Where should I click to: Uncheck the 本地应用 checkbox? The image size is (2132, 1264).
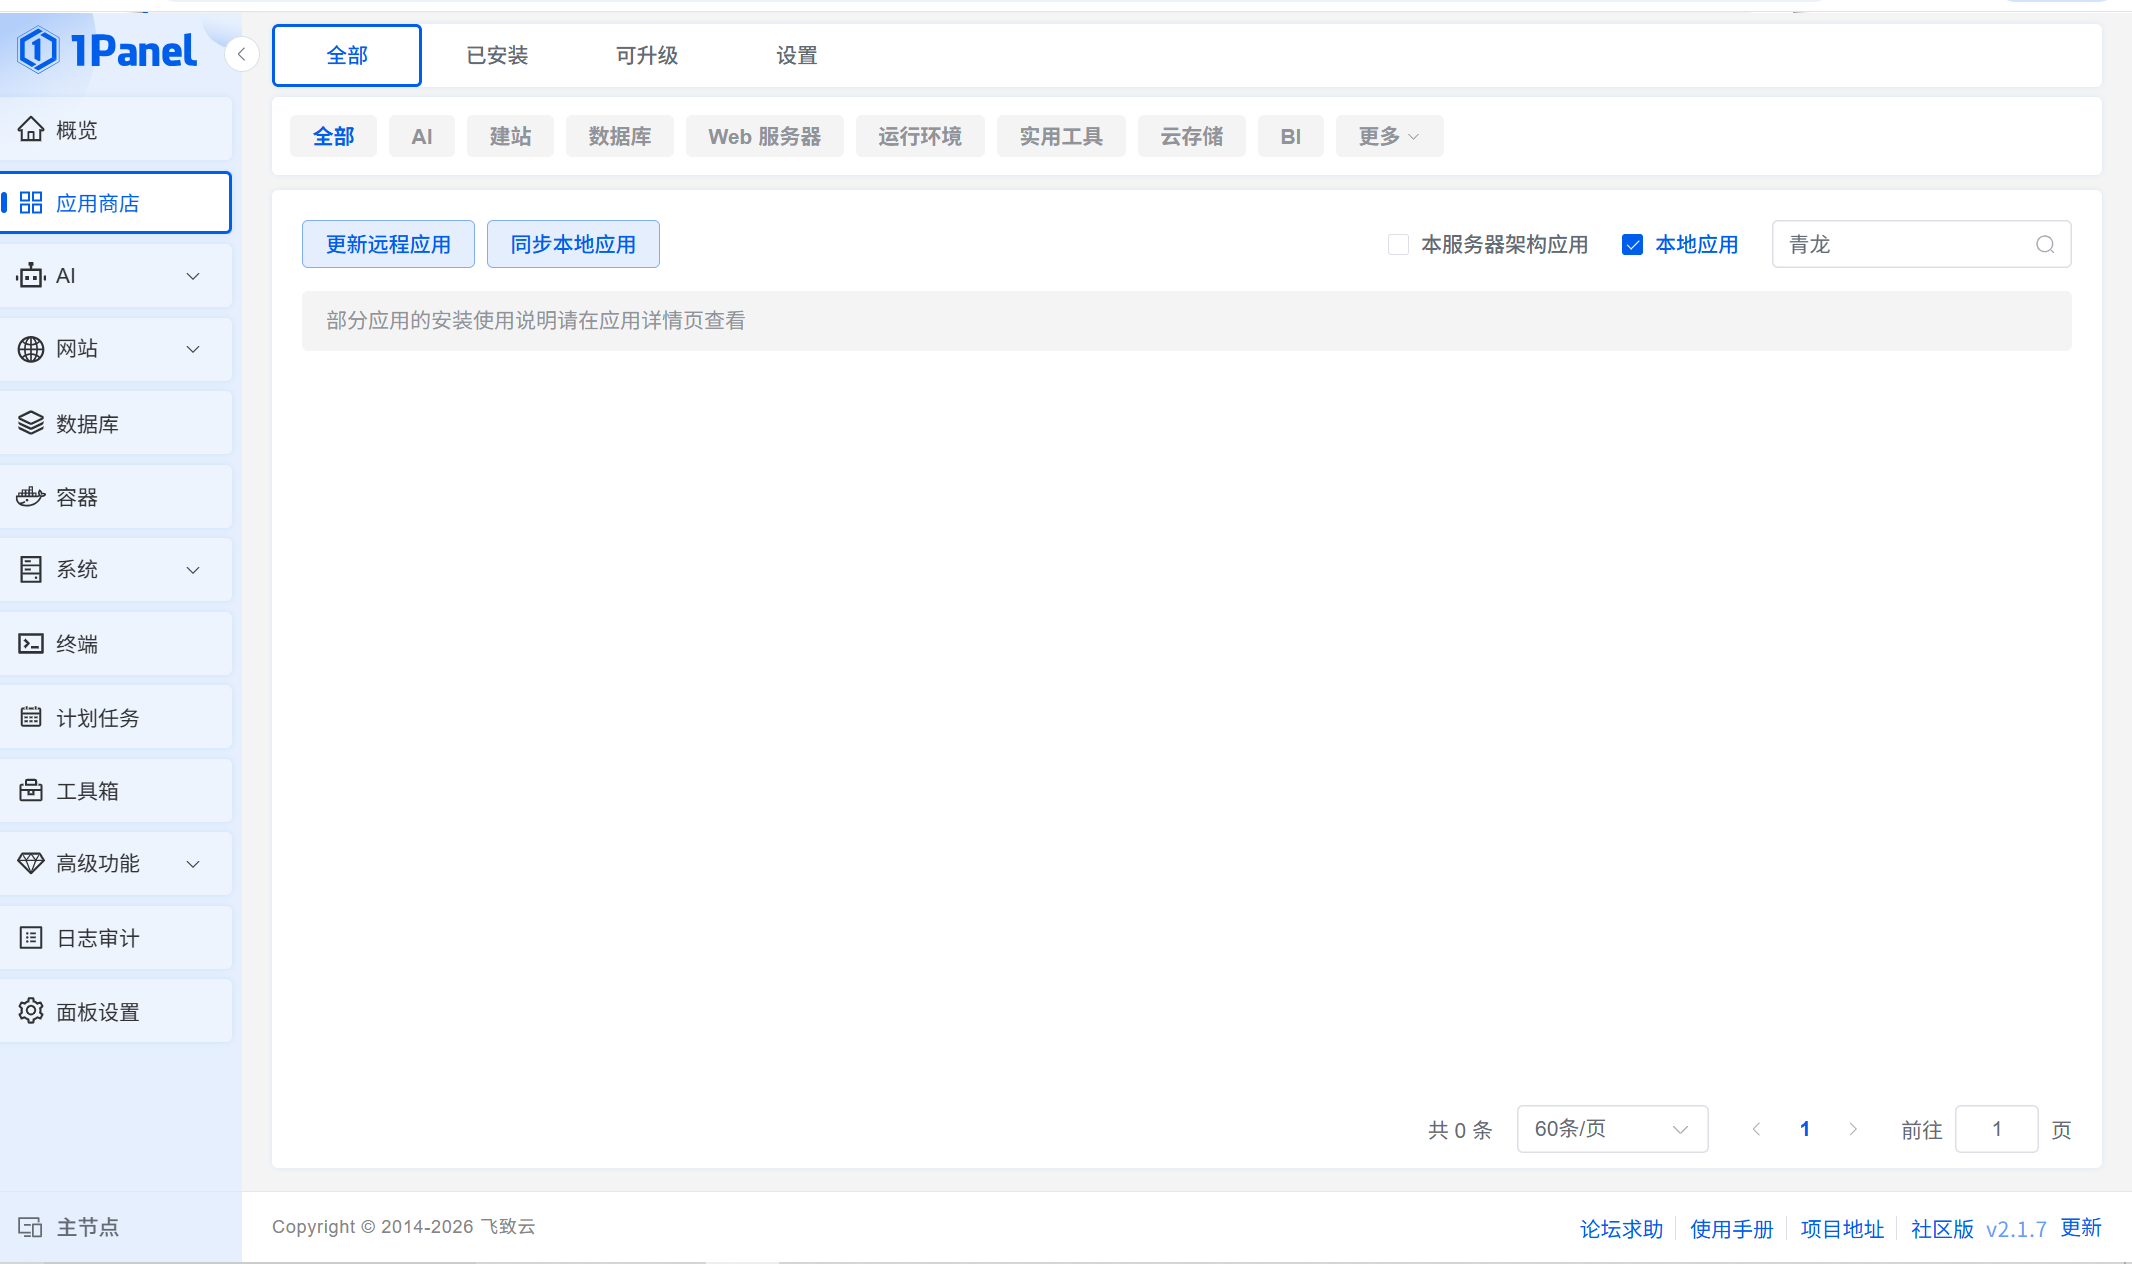coord(1632,245)
